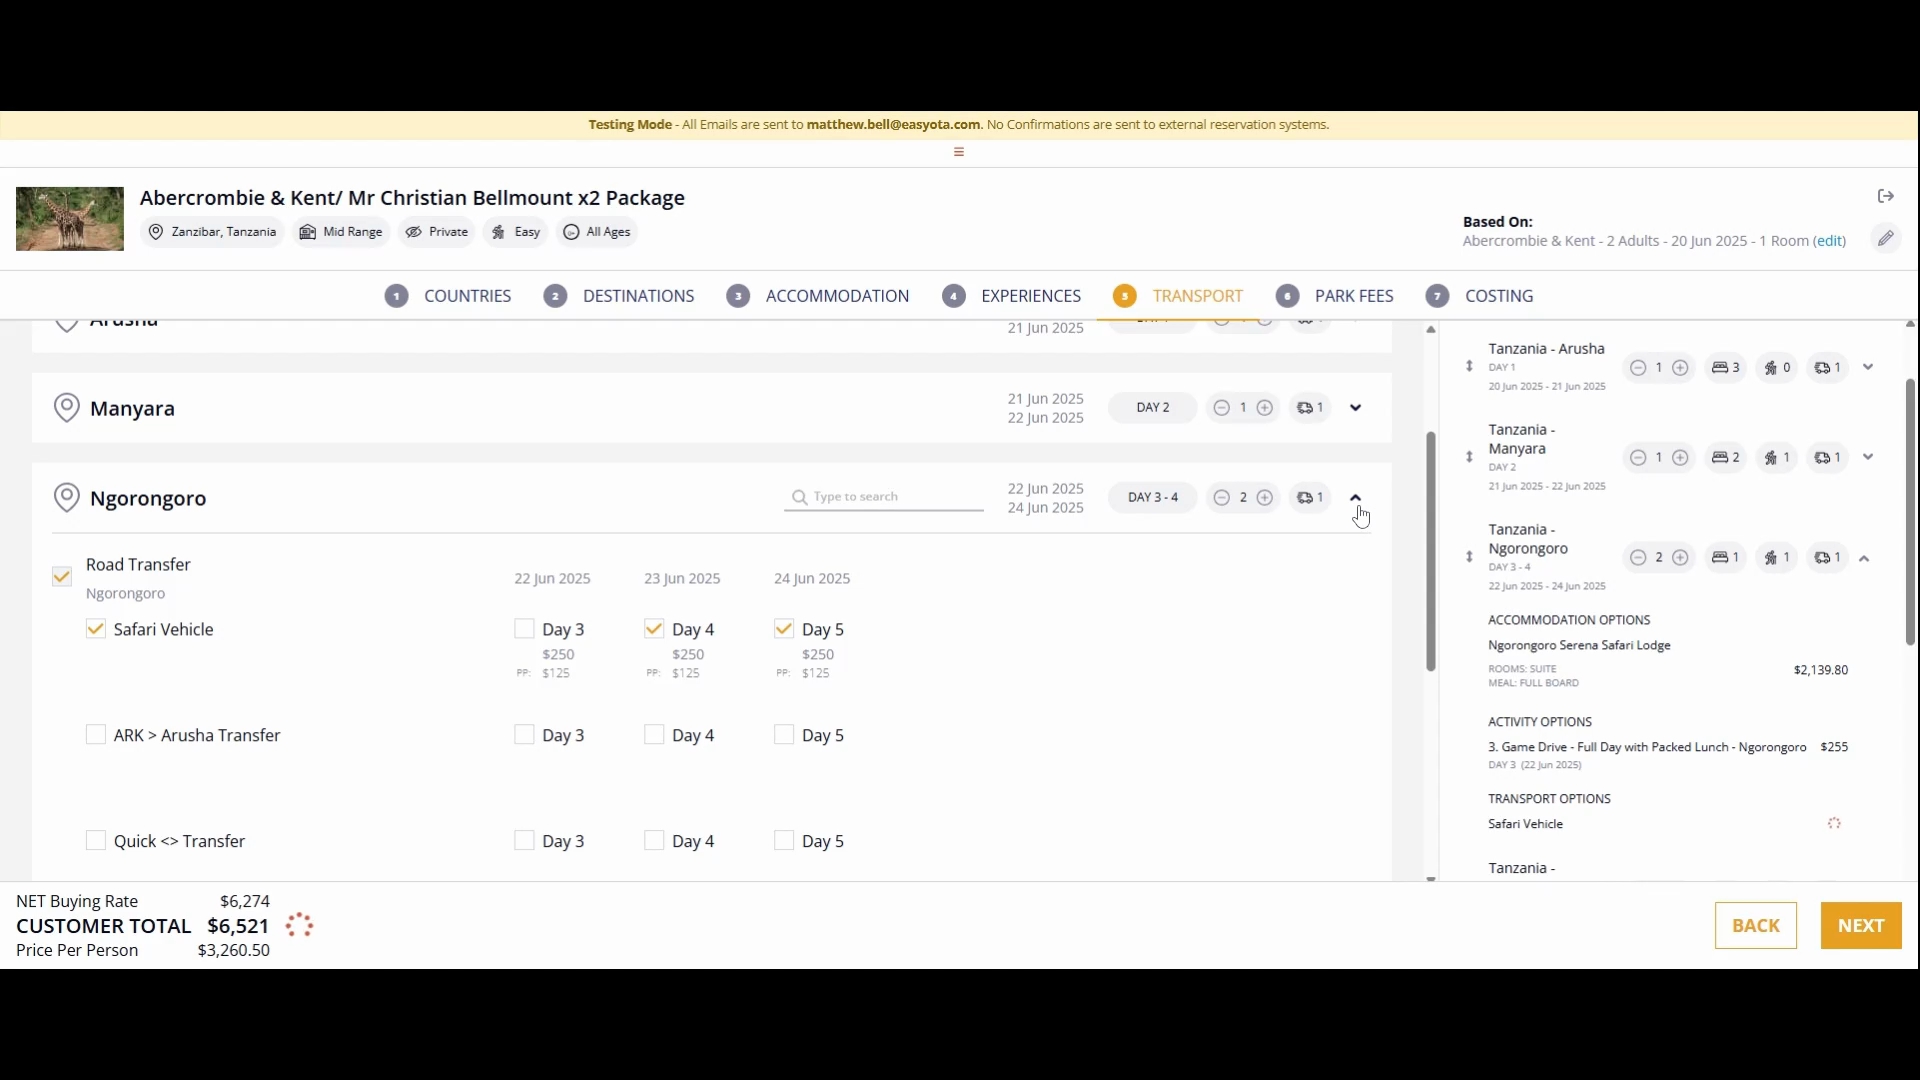Click the Zanzibar, Tanzania location tag
This screenshot has height=1080, width=1920.
212,232
